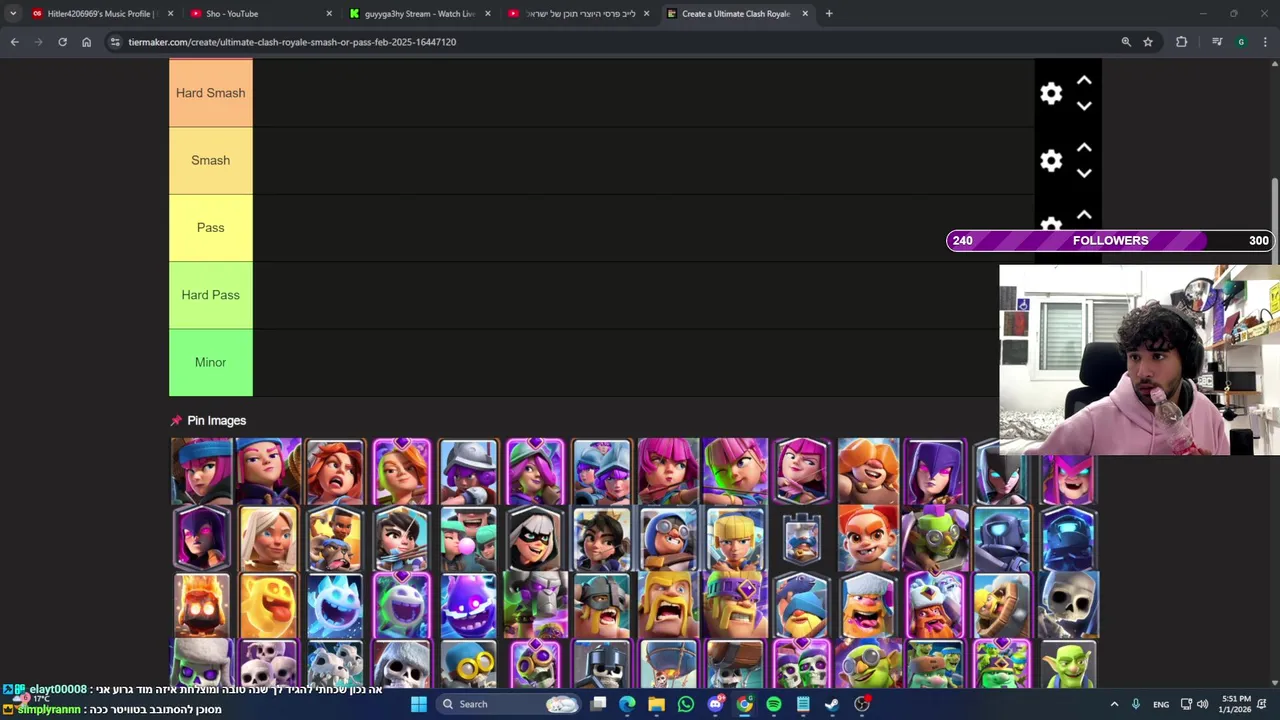
Task: Click the tiermaker.com address bar URL
Action: (x=292, y=42)
